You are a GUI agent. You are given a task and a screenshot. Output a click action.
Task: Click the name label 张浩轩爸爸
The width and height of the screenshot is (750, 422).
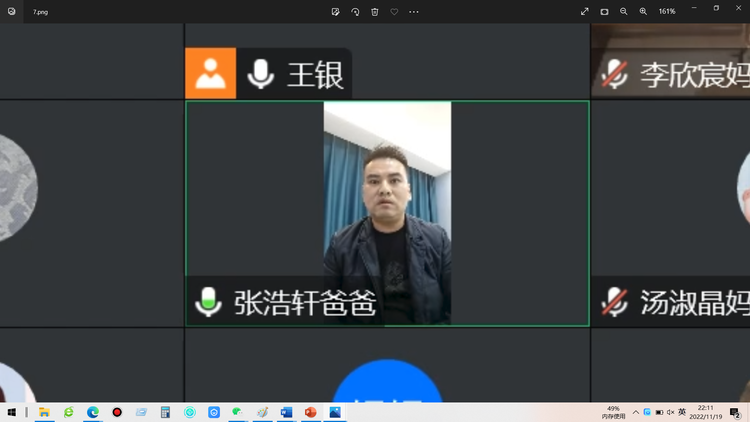pos(305,303)
